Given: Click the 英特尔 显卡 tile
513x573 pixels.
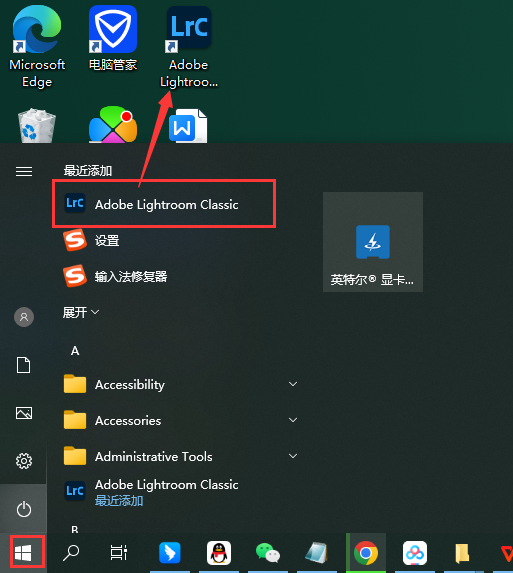Looking at the screenshot, I should [373, 242].
